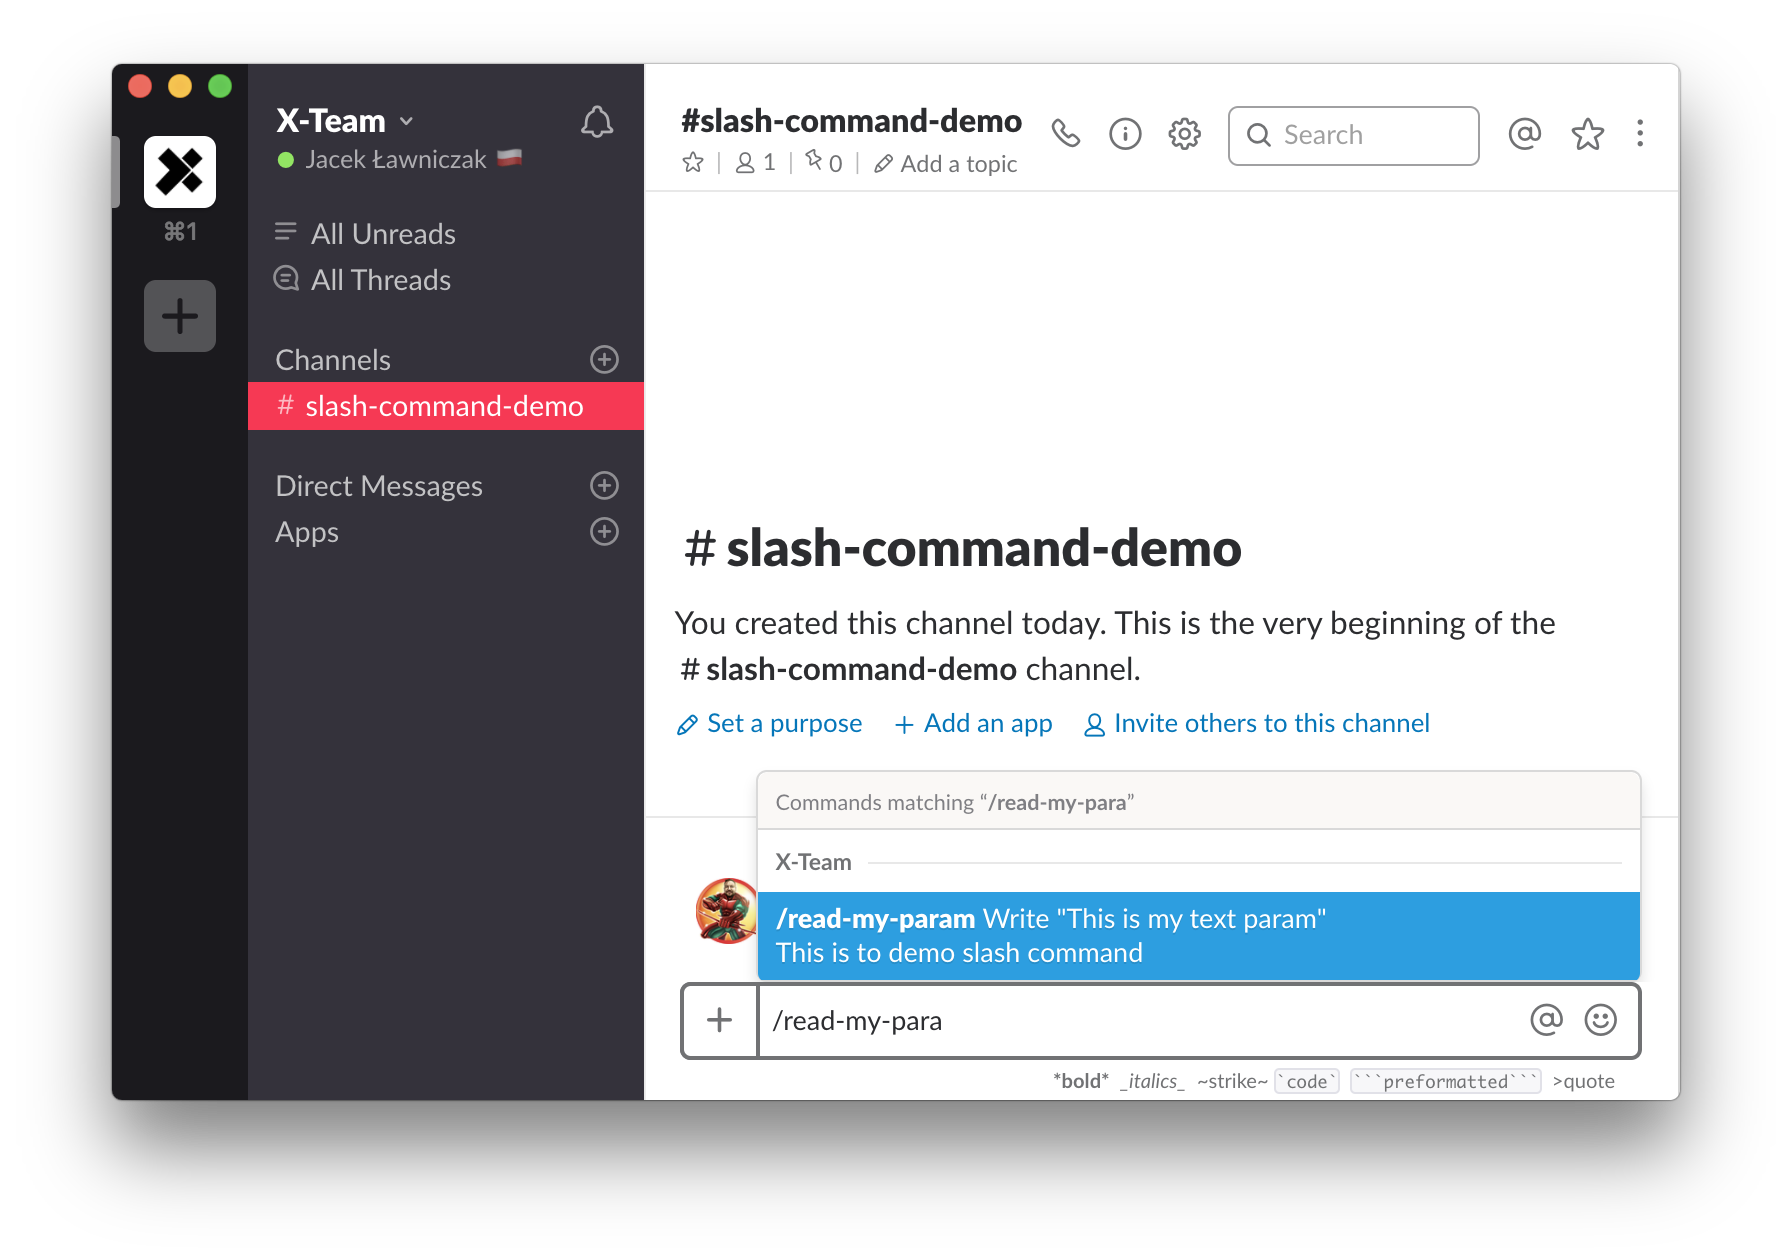
Task: Open a direct message with plus icon
Action: click(x=604, y=485)
